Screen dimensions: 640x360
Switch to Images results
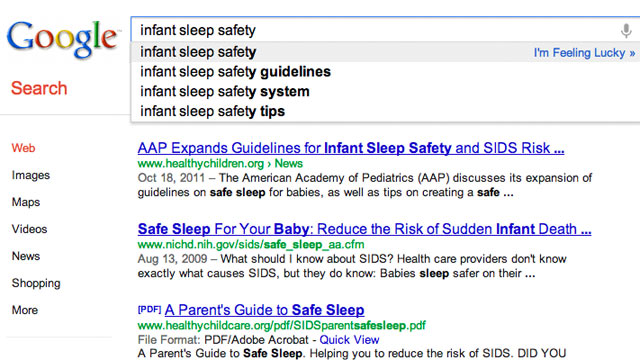(31, 175)
